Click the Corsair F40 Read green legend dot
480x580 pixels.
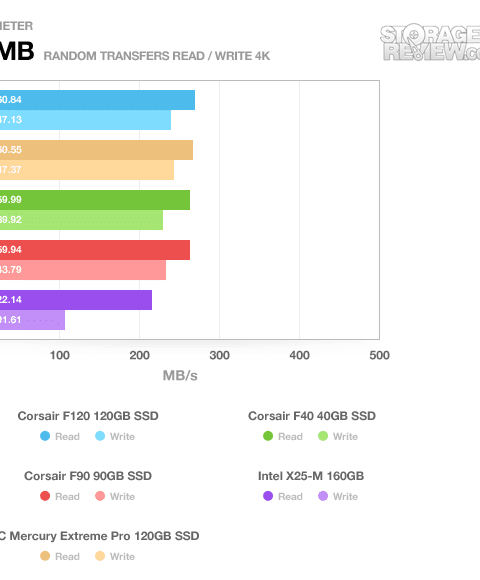(268, 436)
